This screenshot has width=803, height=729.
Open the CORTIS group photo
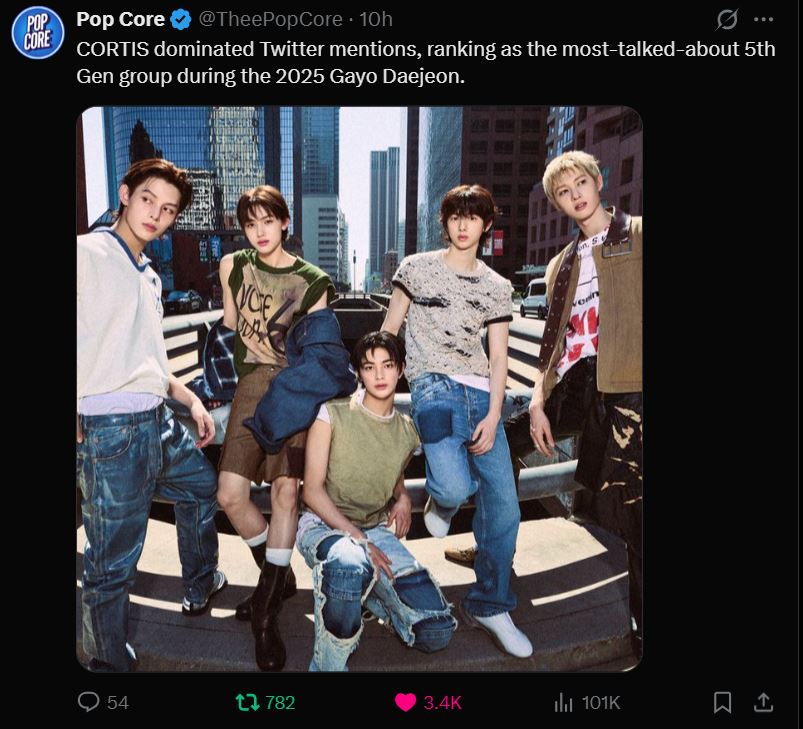coord(359,388)
